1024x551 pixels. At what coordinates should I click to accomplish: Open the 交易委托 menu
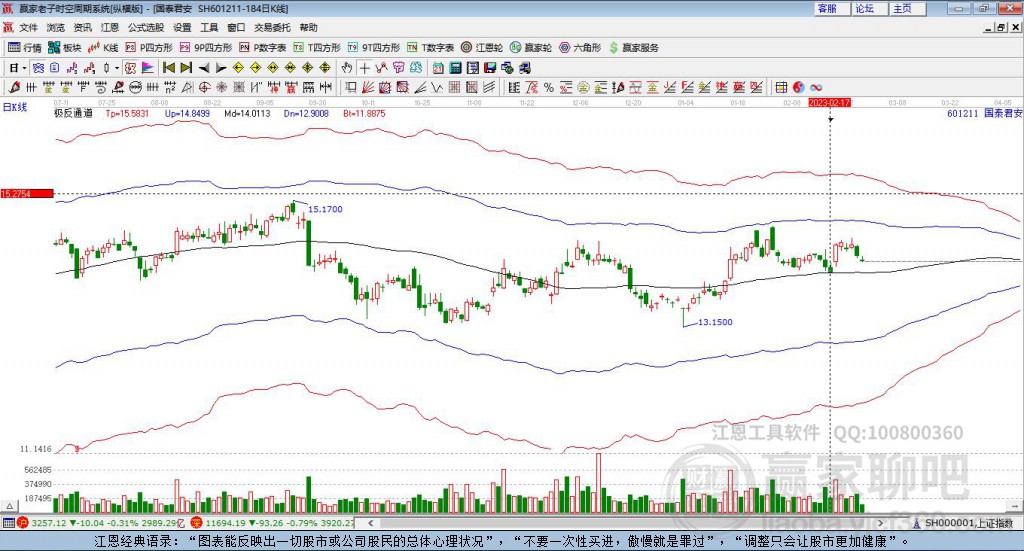coord(272,27)
